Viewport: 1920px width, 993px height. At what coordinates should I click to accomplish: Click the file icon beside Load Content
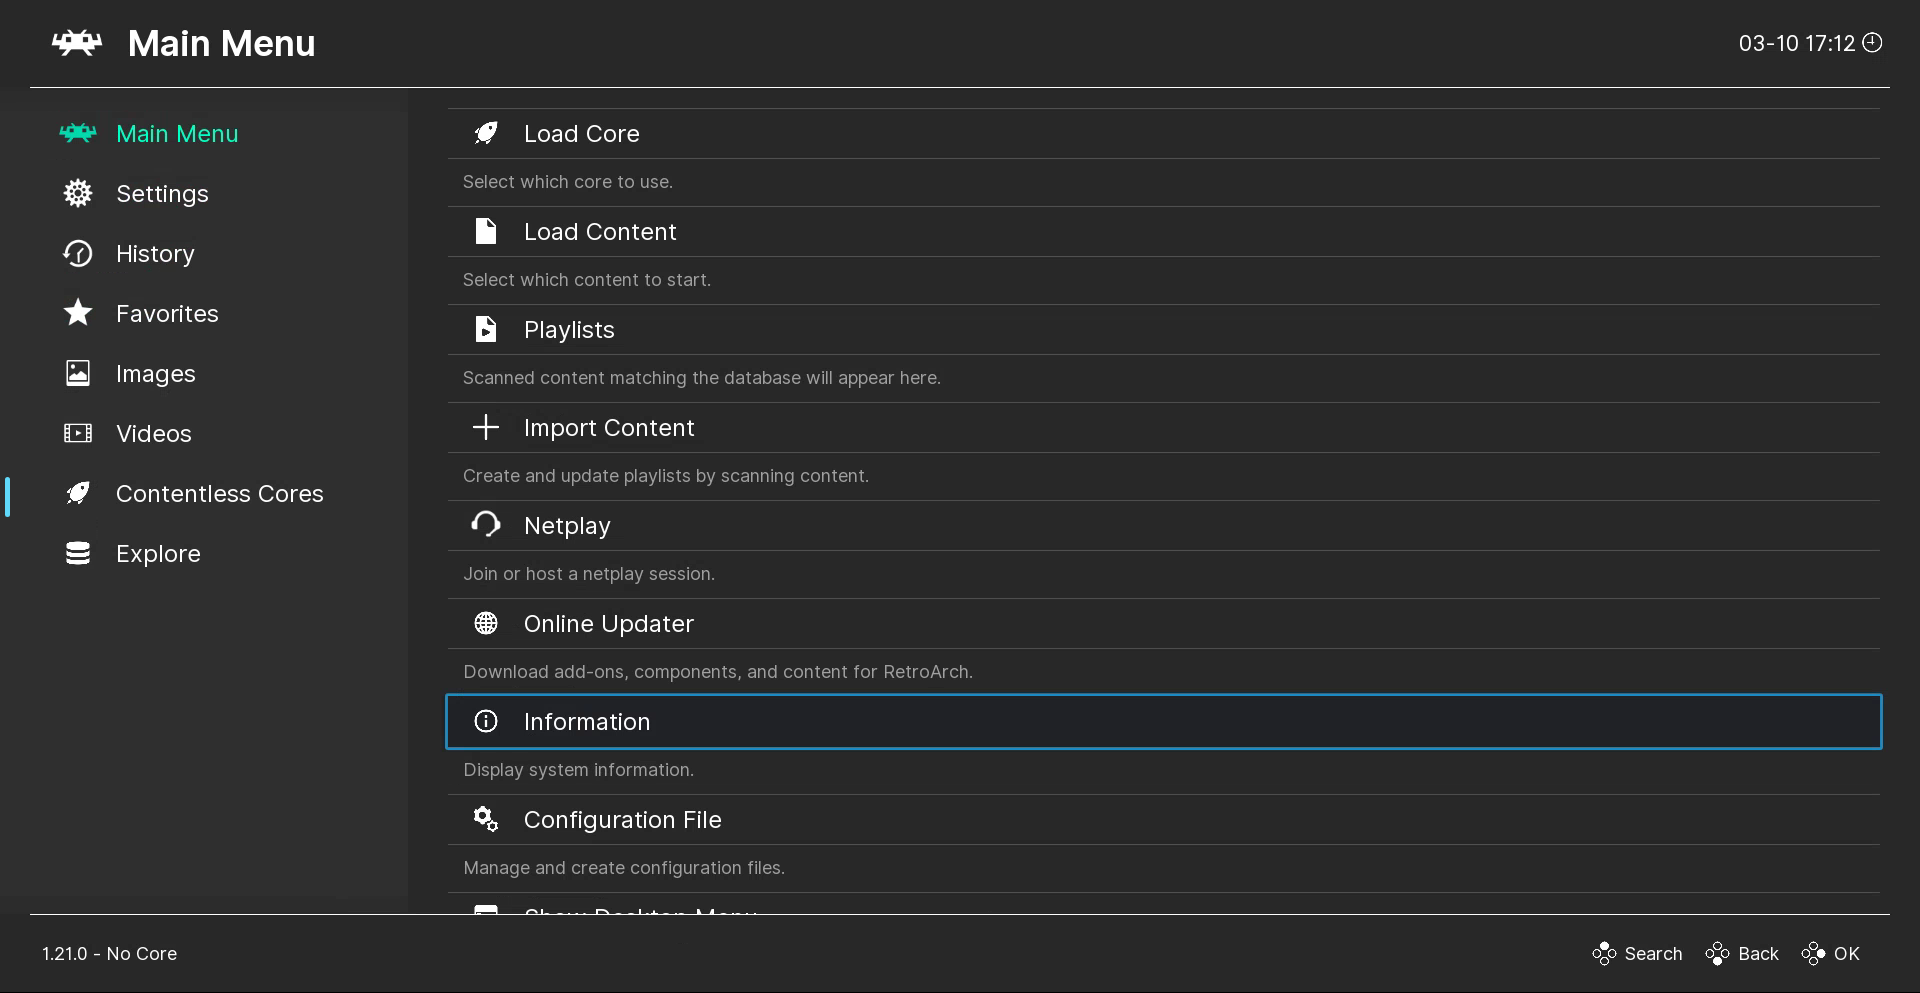coord(486,231)
